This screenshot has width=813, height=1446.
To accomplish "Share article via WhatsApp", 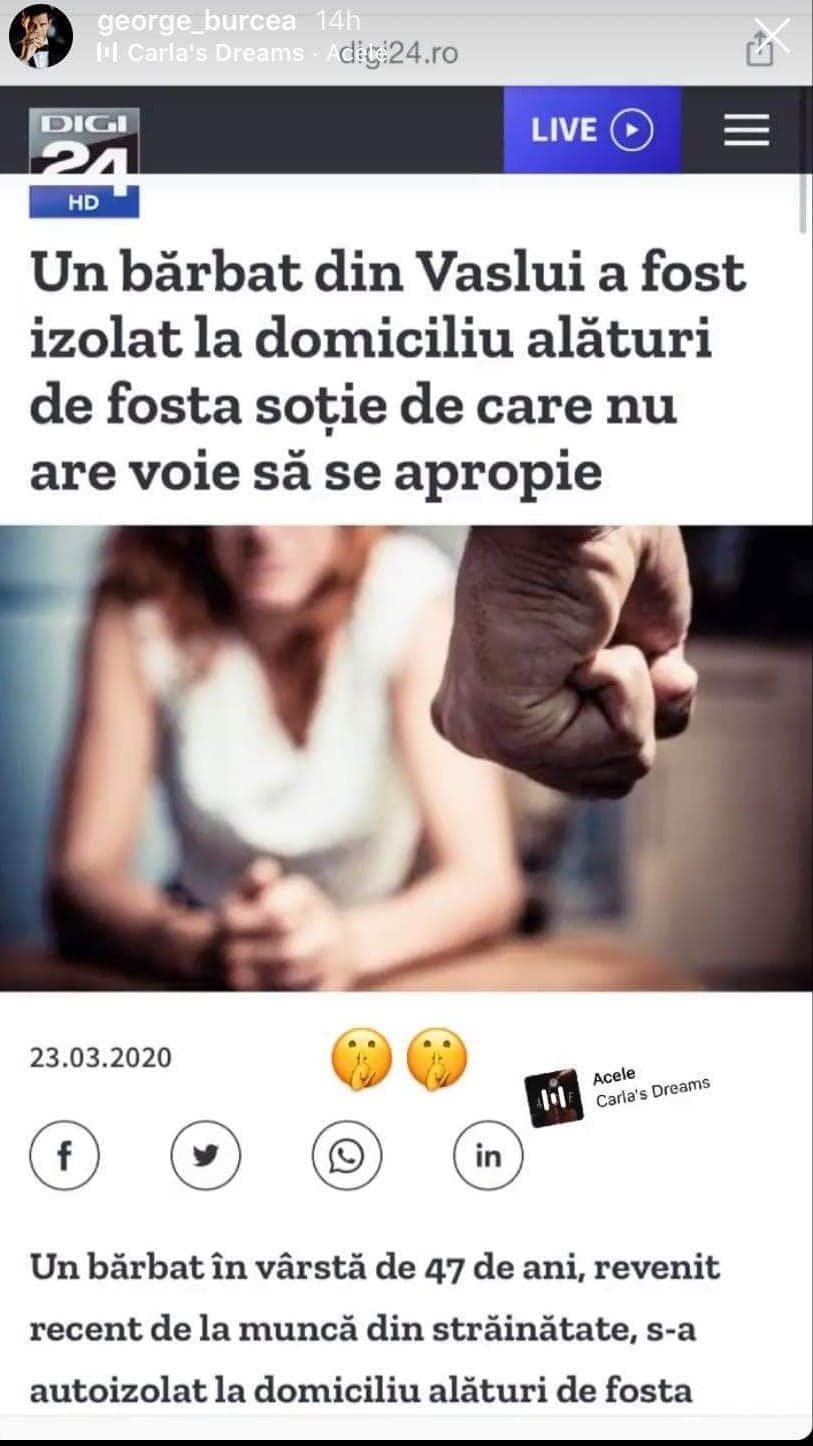I will click(347, 1156).
